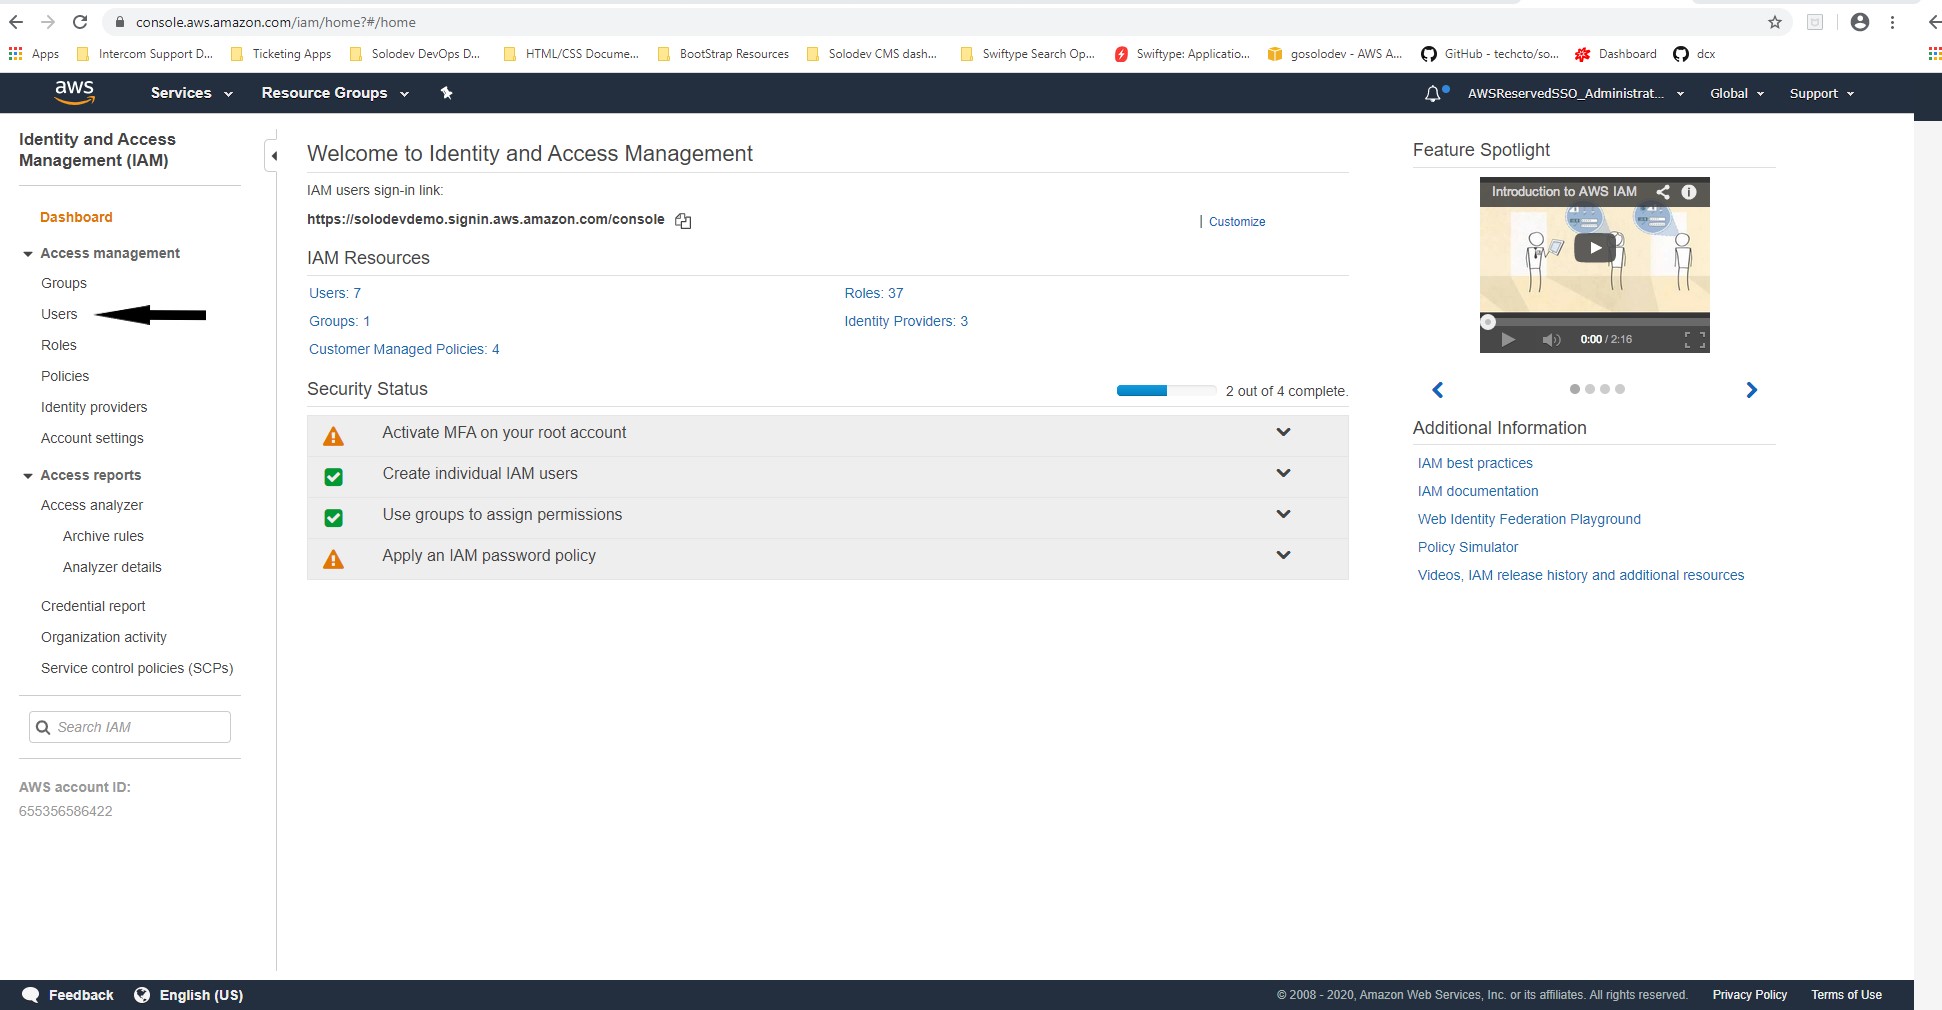Viewport: 1942px width, 1010px height.
Task: Click the video info icon
Action: click(x=1689, y=192)
